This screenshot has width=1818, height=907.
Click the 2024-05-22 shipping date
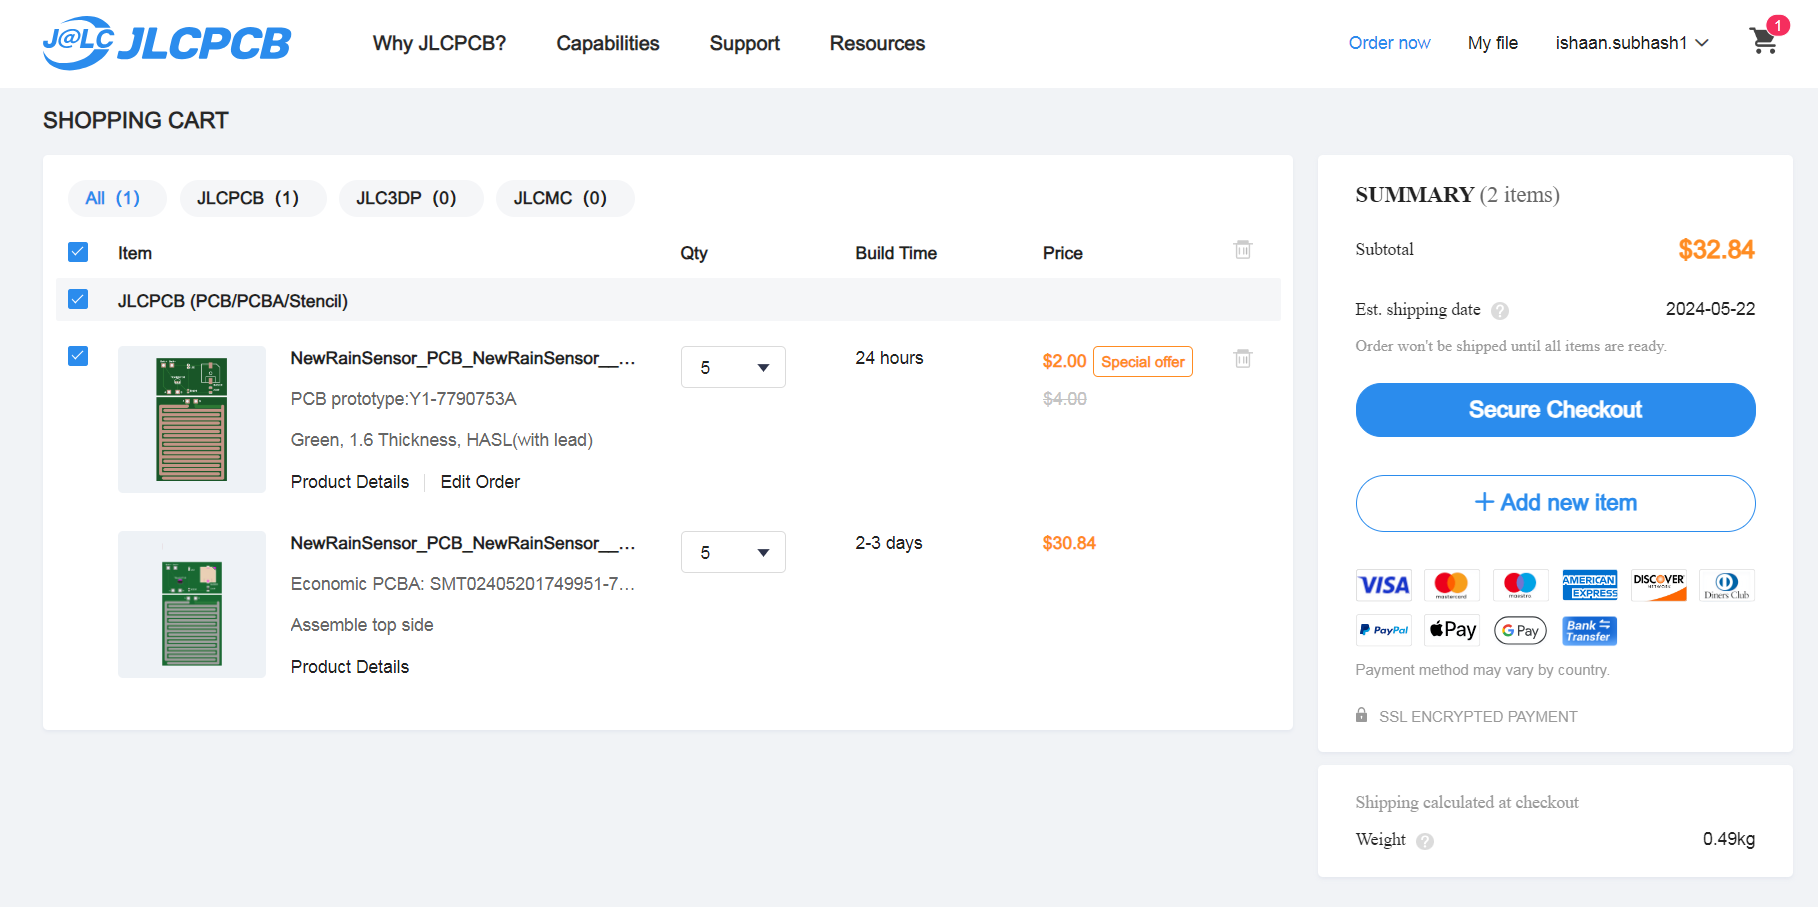(1710, 309)
